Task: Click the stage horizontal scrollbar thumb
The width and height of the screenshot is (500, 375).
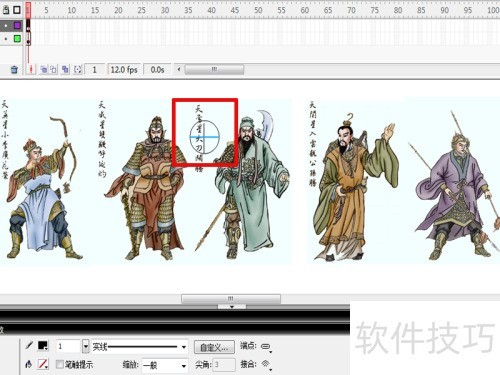Action: pos(231,299)
